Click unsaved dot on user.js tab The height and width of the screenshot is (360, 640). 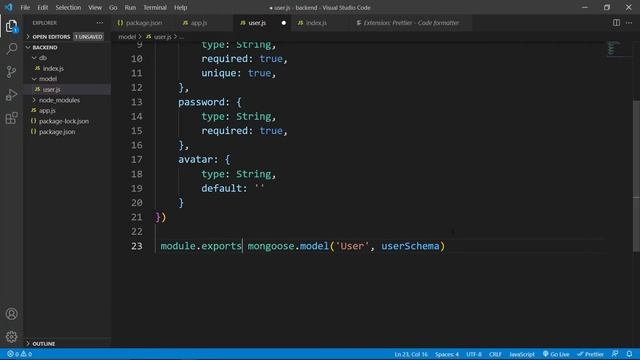(284, 23)
